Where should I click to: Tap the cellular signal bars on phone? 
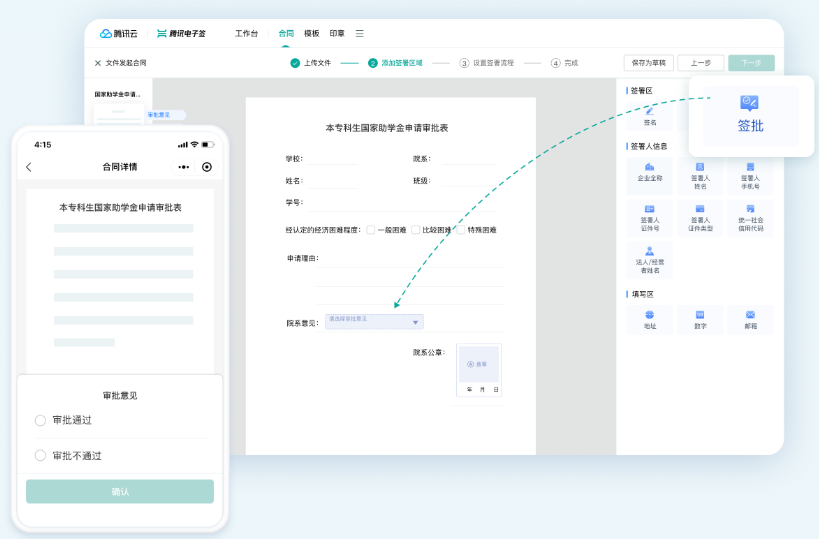pyautogui.click(x=183, y=145)
